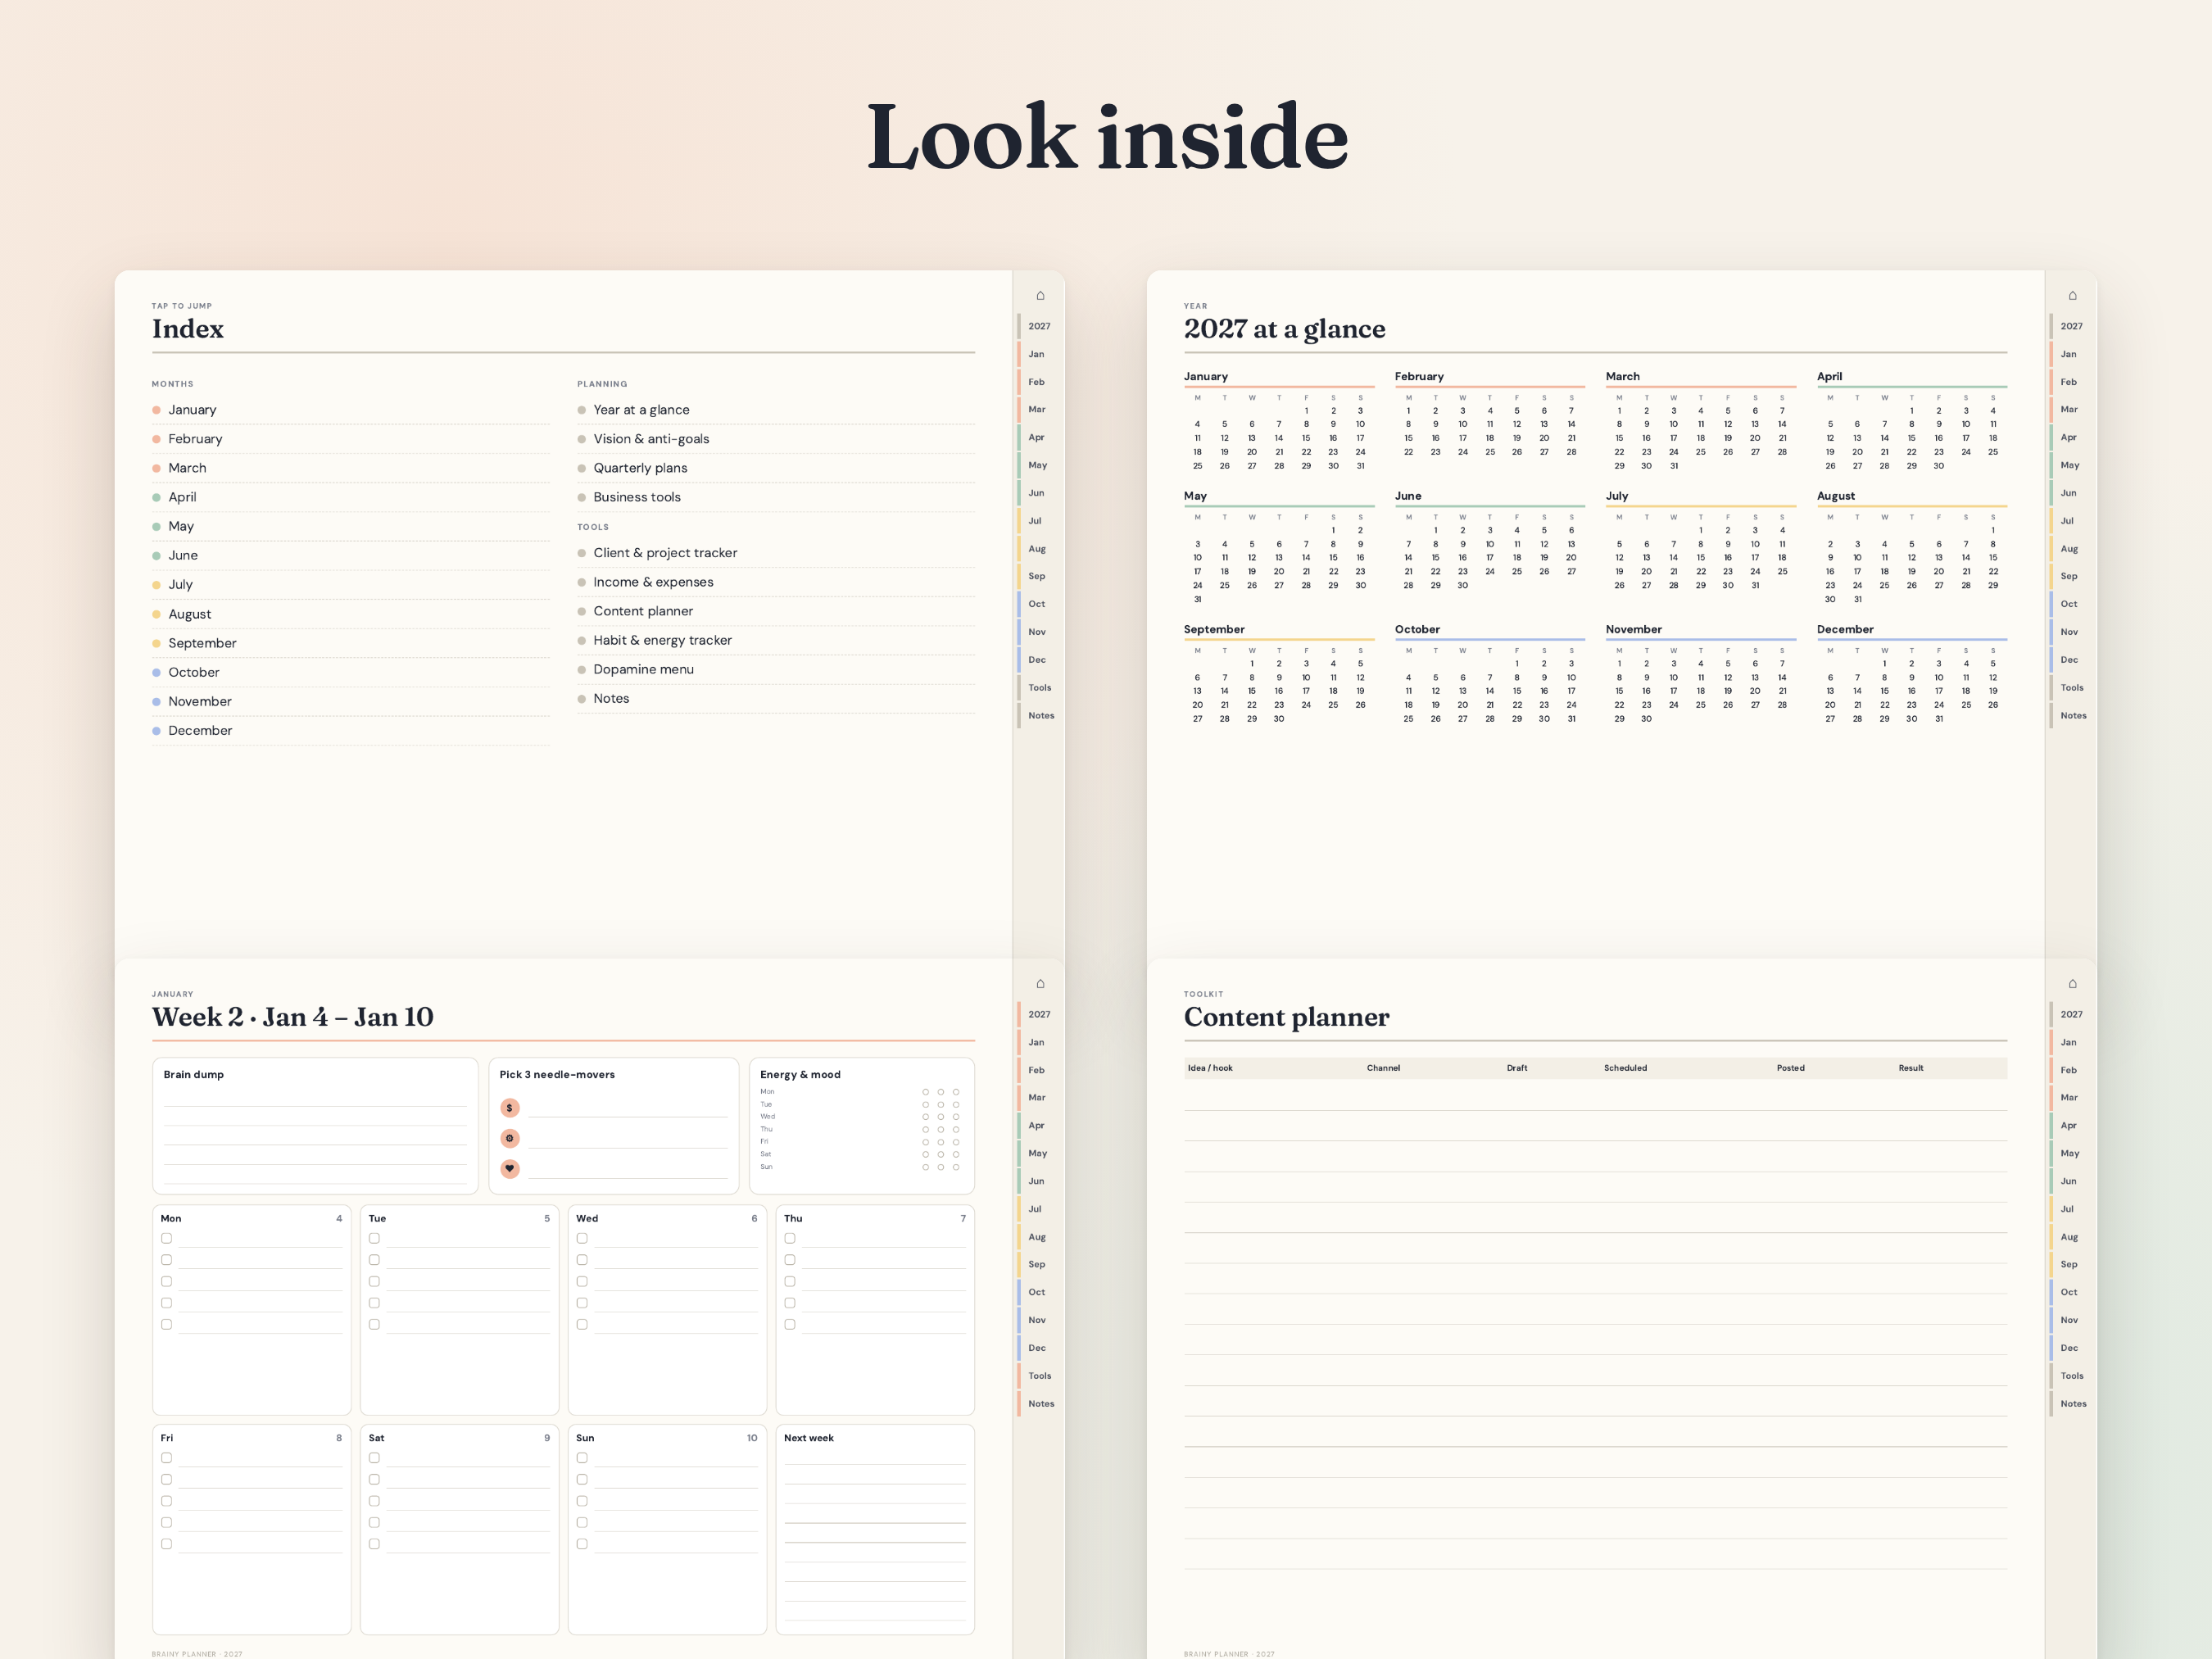Click the dollar sign needle-mover icon
Viewport: 2212px width, 1659px height.
510,1108
